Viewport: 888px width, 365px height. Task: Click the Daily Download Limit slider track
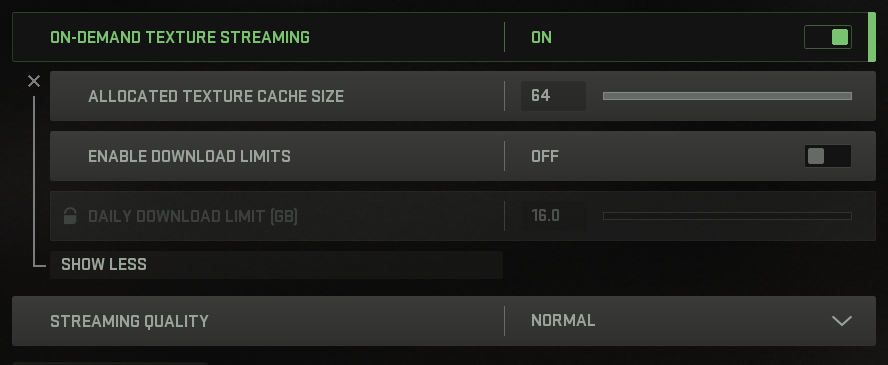click(727, 216)
